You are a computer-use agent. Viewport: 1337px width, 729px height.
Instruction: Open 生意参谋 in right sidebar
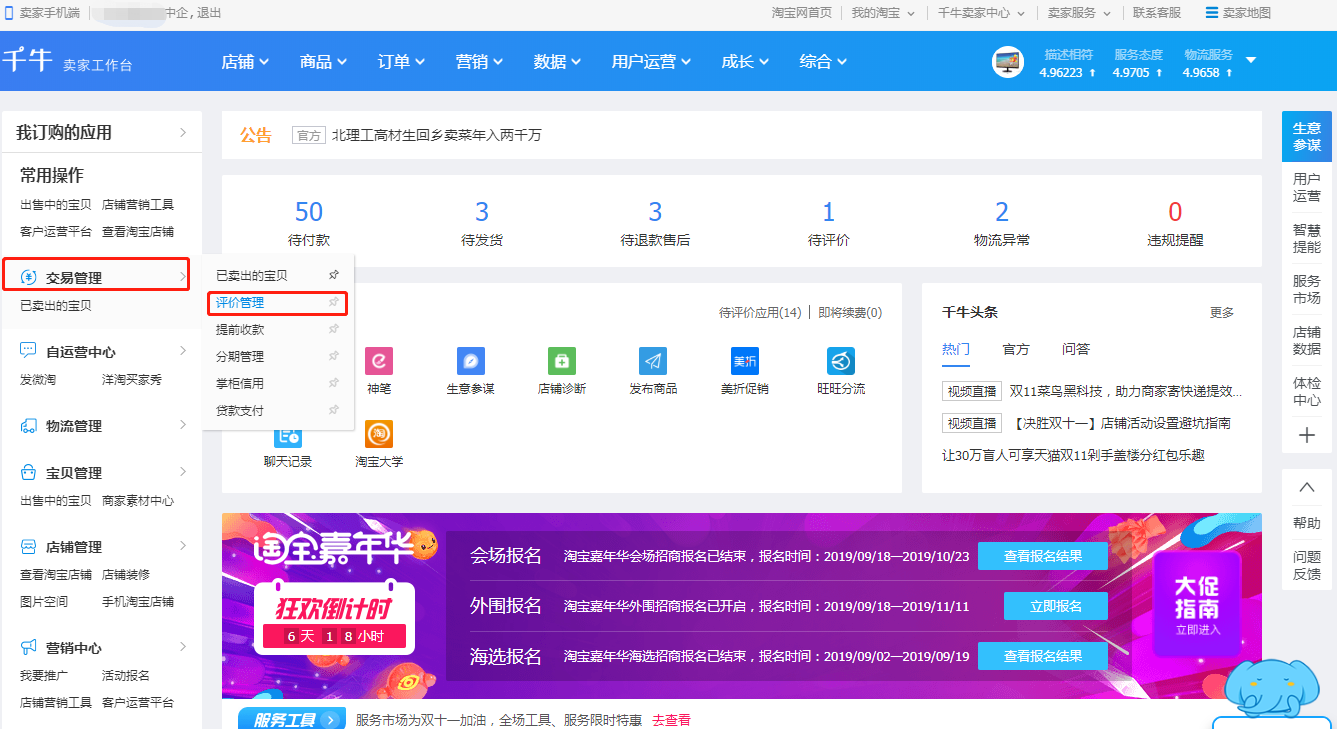coord(1307,136)
